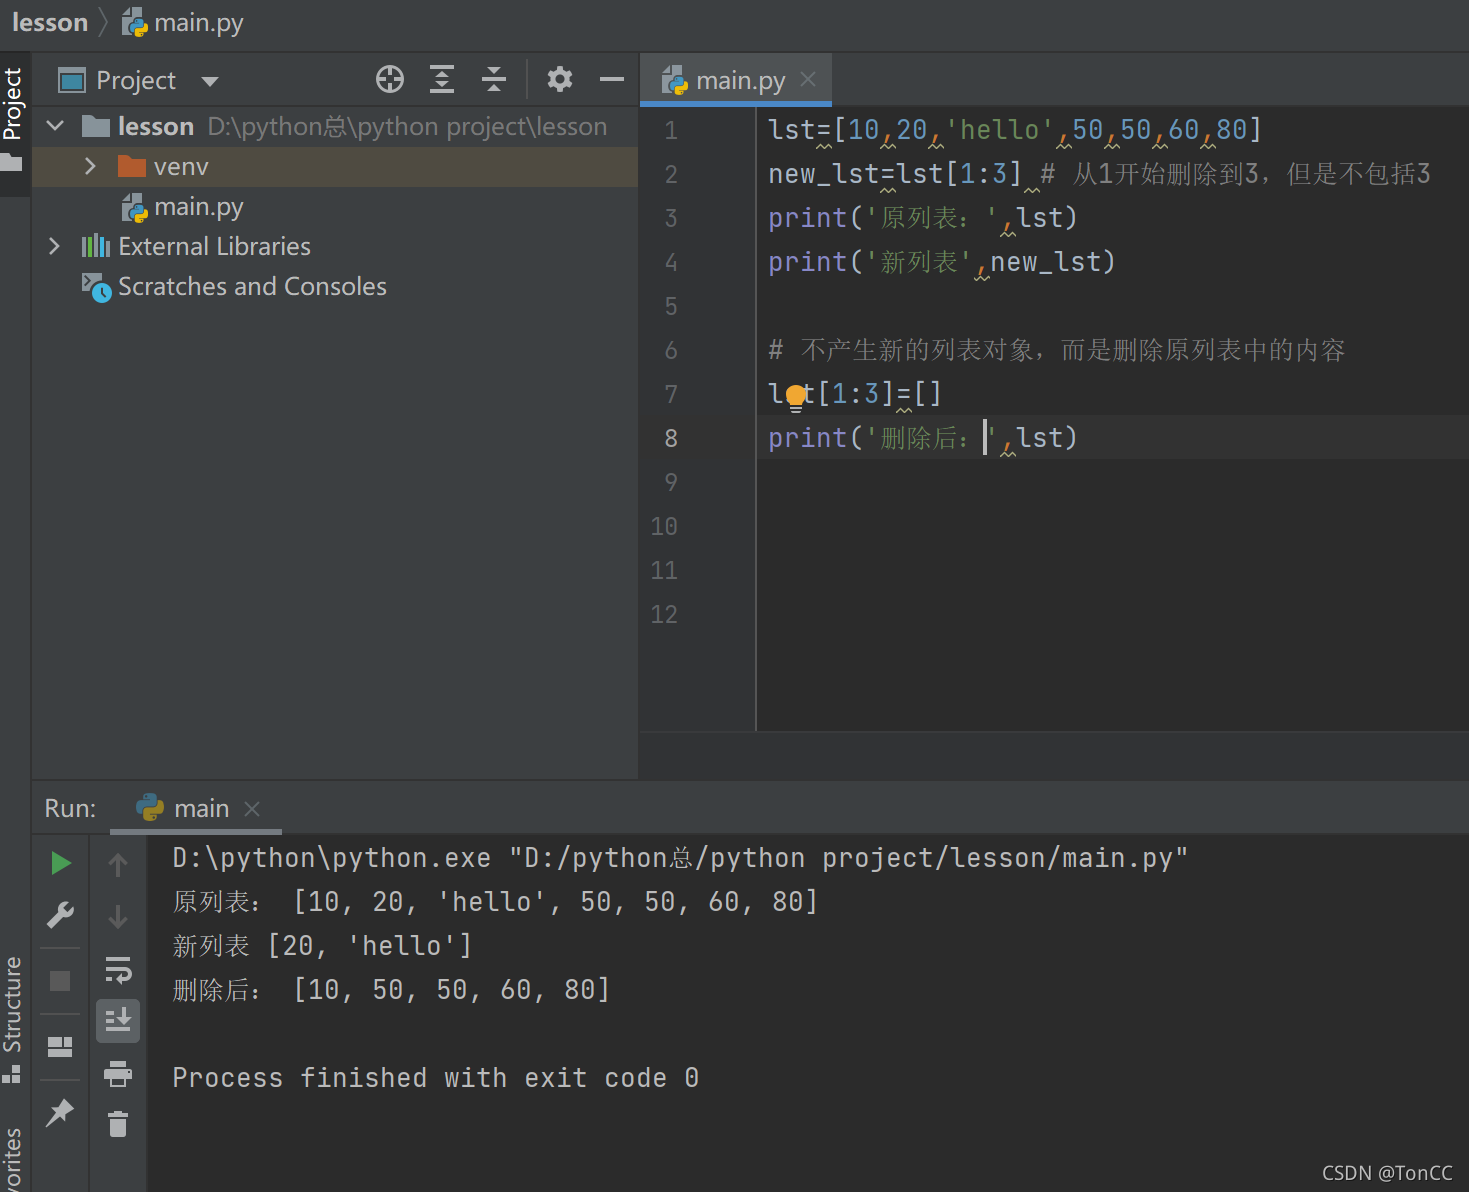The height and width of the screenshot is (1192, 1469).
Task: Click the down the stack trace arrow
Action: point(118,916)
